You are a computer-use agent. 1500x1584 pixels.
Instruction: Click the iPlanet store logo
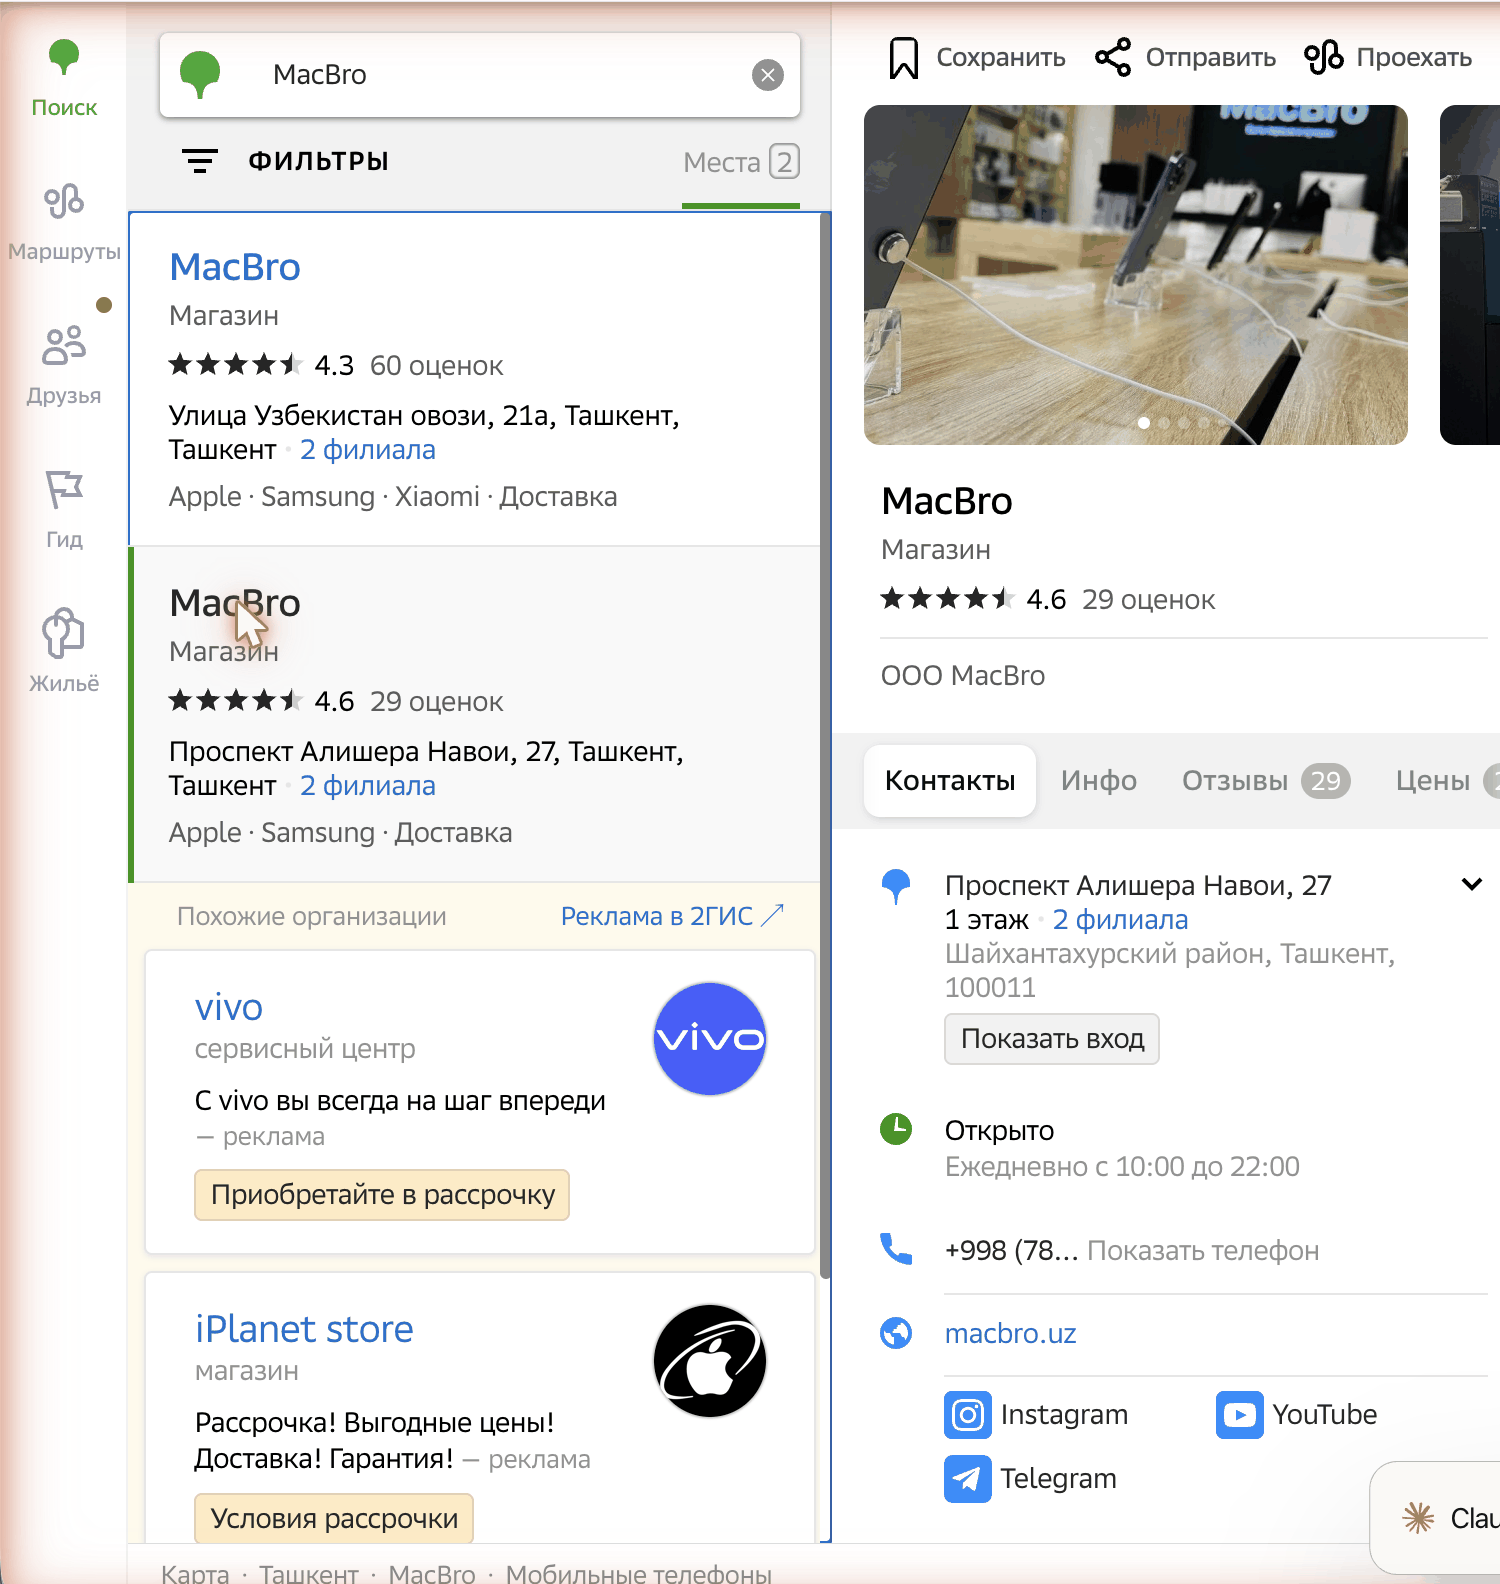pos(710,1361)
